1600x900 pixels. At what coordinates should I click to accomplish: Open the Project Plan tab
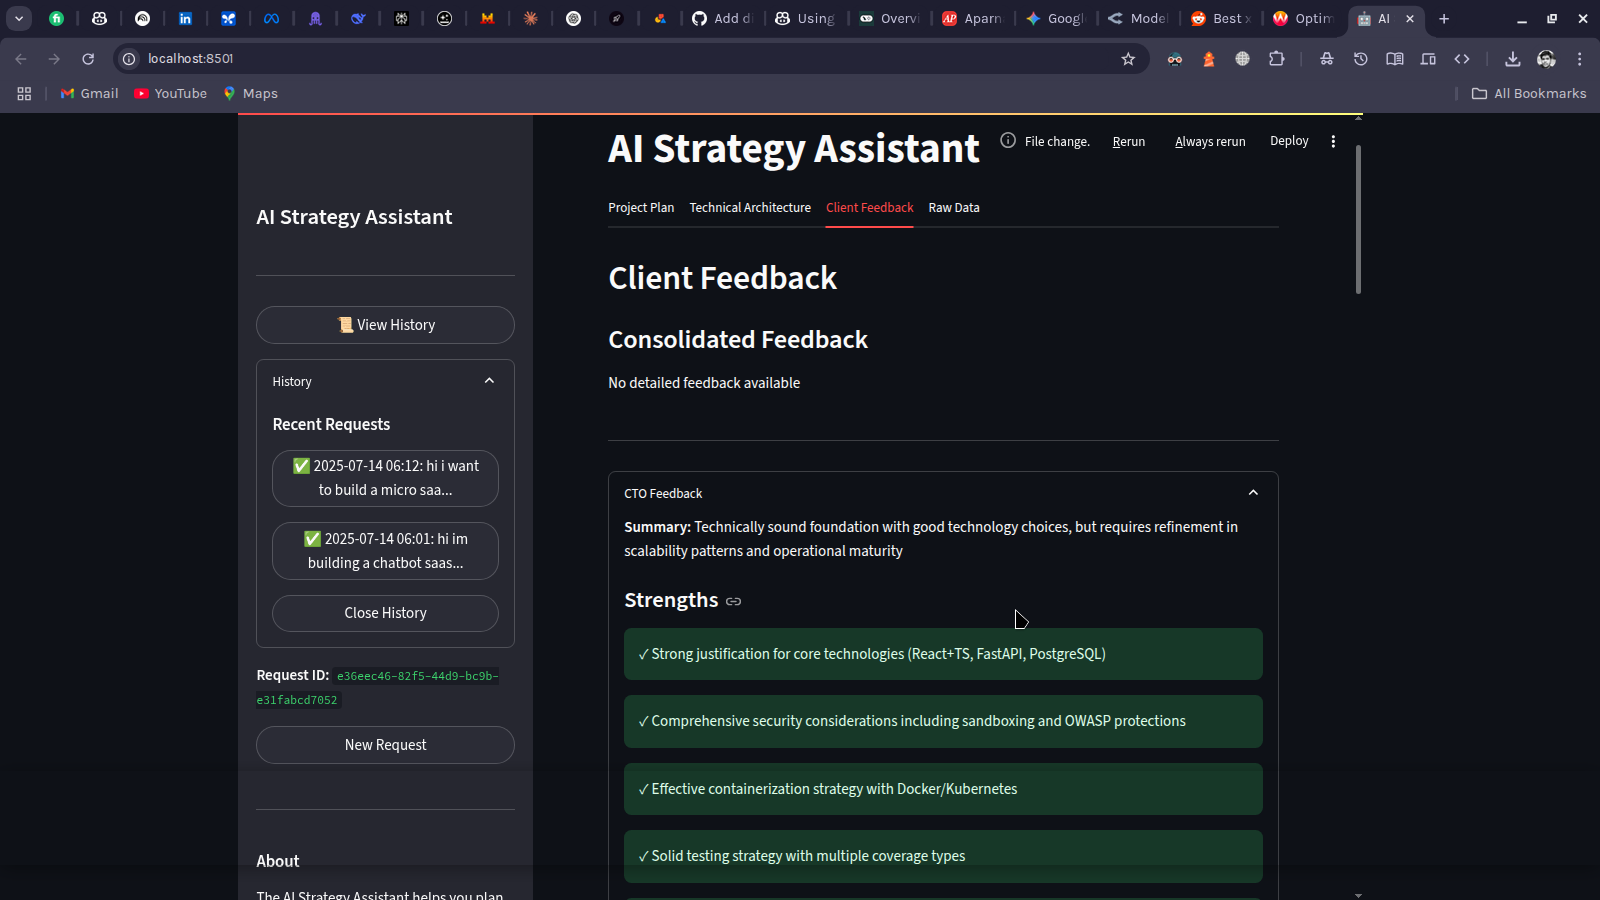641,208
